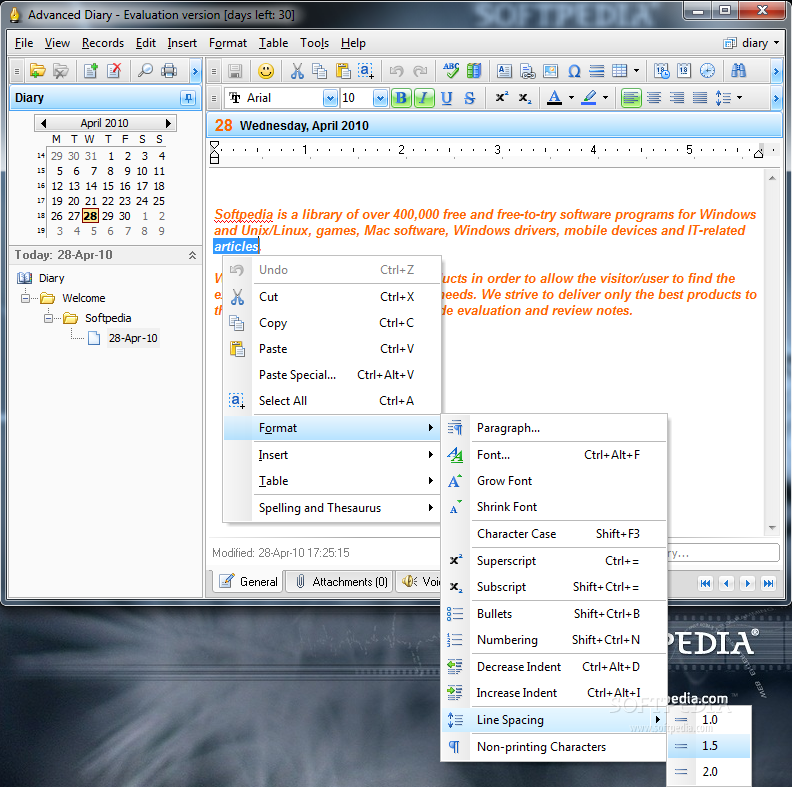Screen dimensions: 792x787
Task: Click editor scrollbar down arrow
Action: tap(772, 528)
